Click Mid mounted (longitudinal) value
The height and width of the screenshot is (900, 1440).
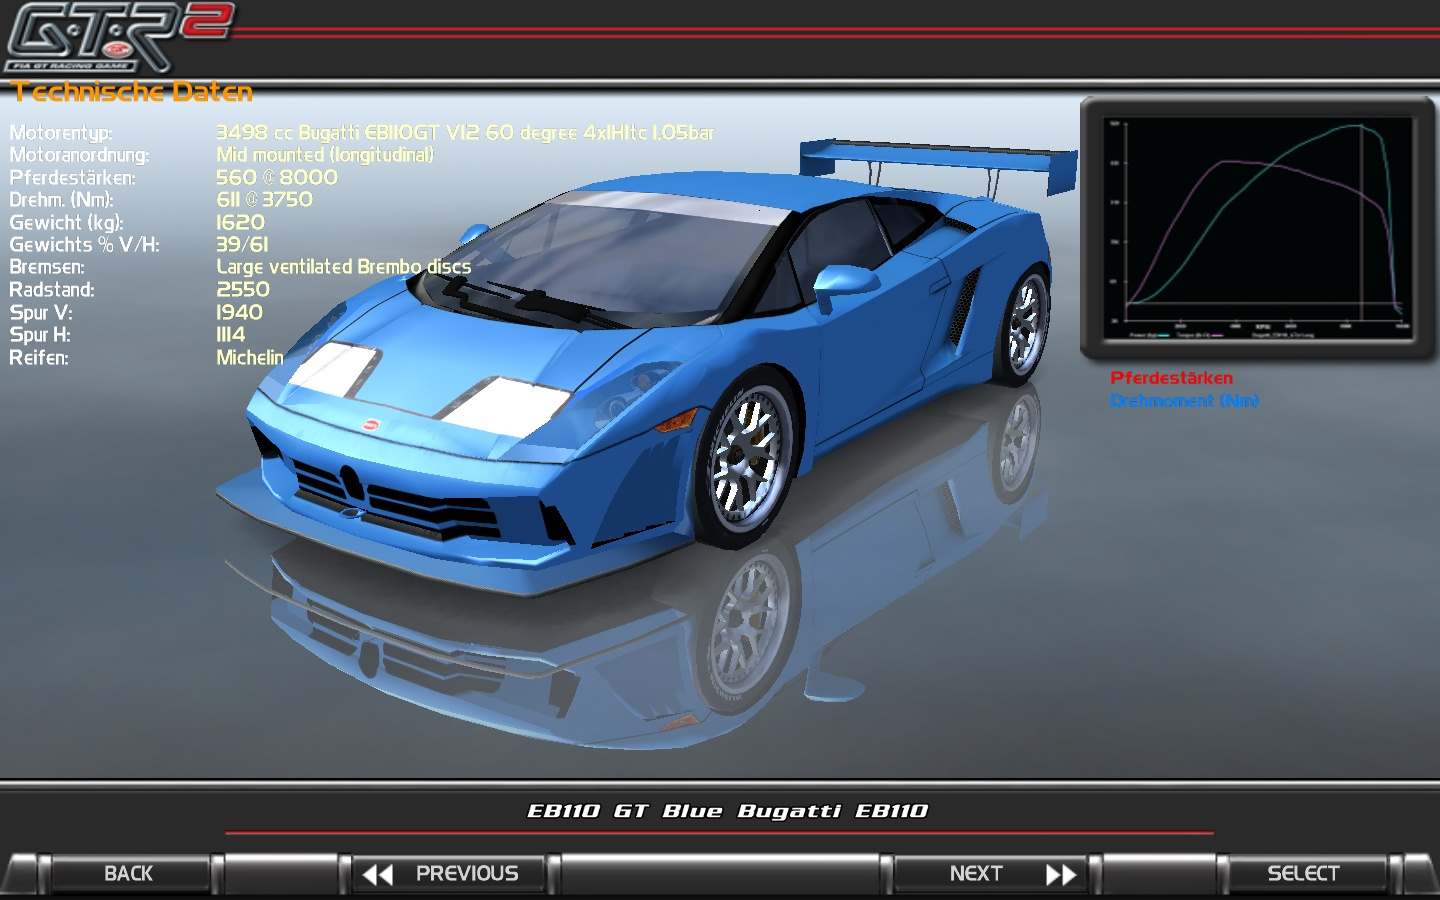point(325,155)
